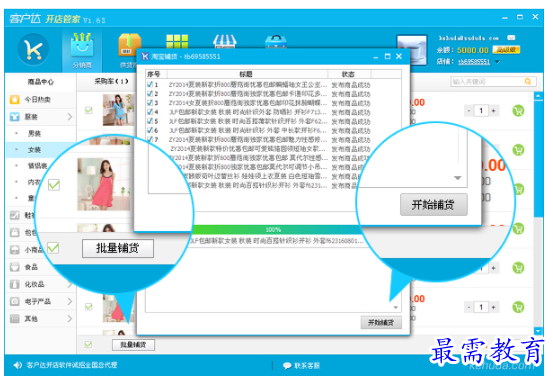Toggle row 4 checkbox in 淘宝铺货 dialog

pyautogui.click(x=150, y=112)
